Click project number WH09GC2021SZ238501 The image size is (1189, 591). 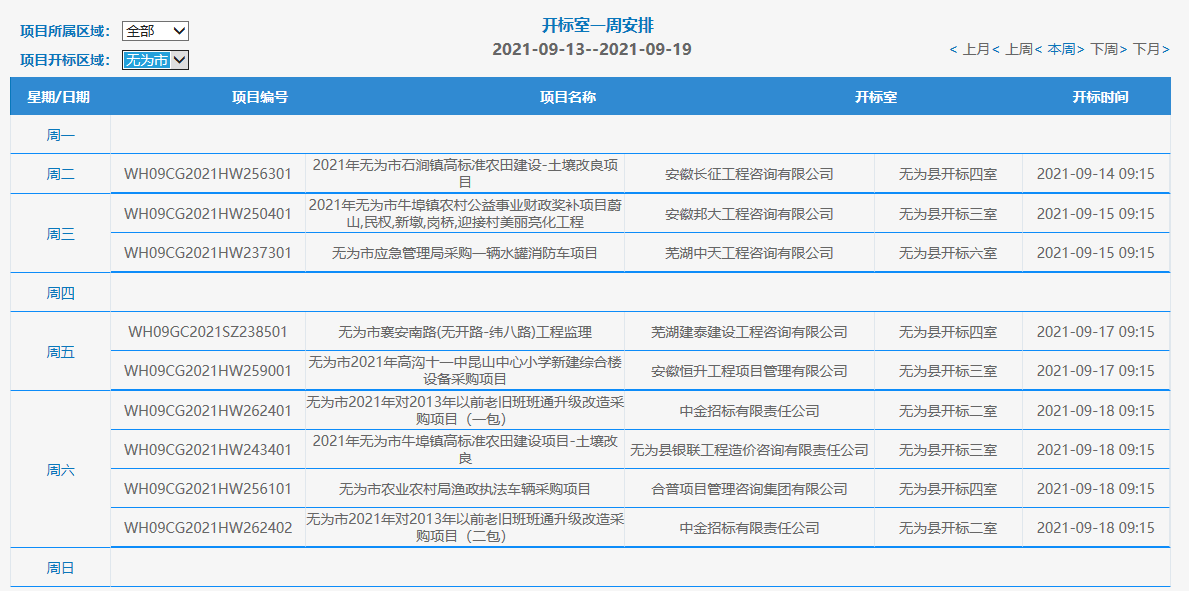208,332
